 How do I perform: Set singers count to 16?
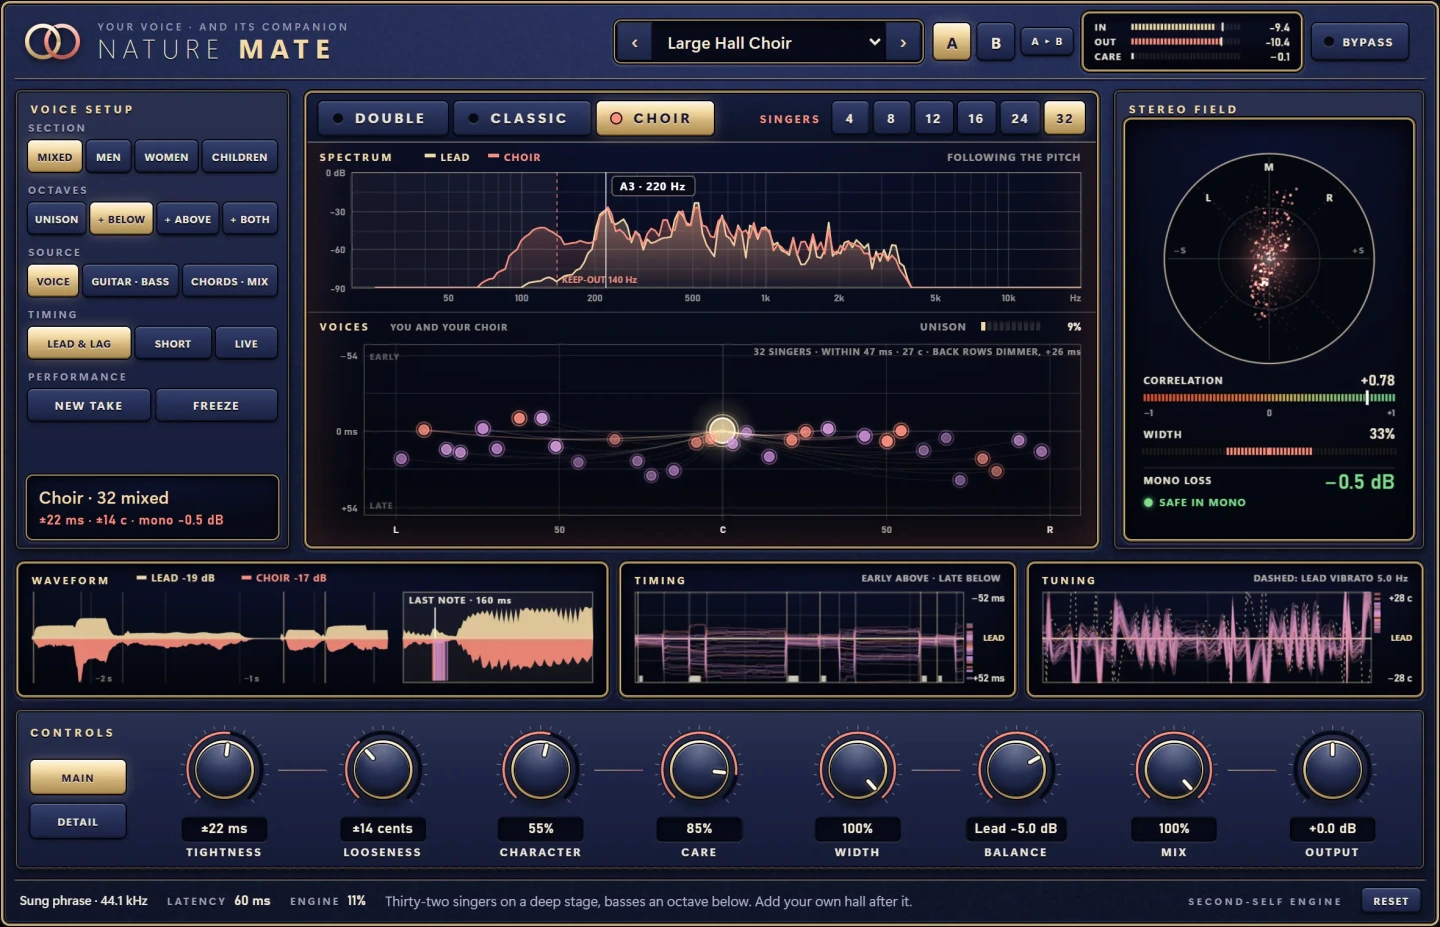pos(975,118)
